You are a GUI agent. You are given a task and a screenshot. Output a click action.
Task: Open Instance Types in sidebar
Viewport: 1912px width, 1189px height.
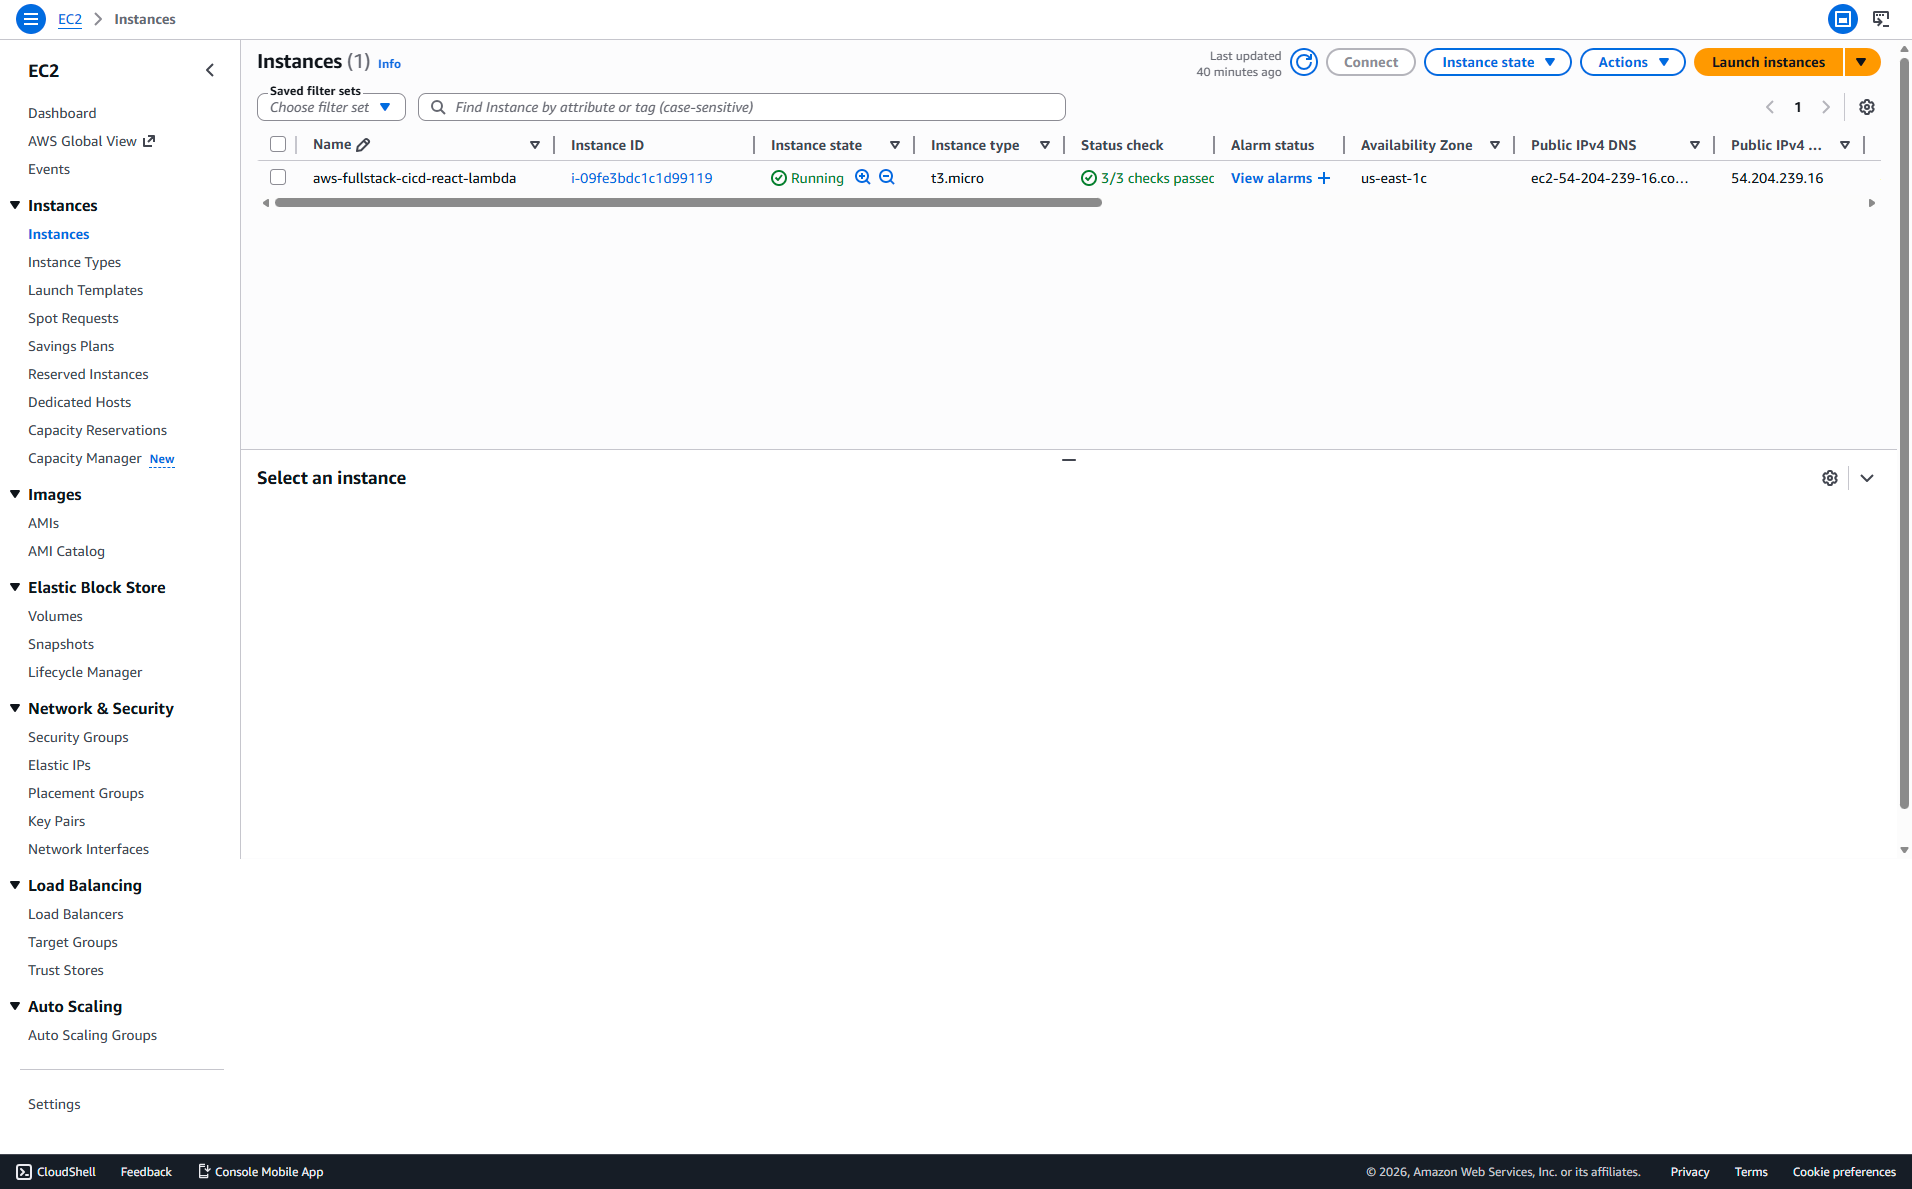coord(74,262)
